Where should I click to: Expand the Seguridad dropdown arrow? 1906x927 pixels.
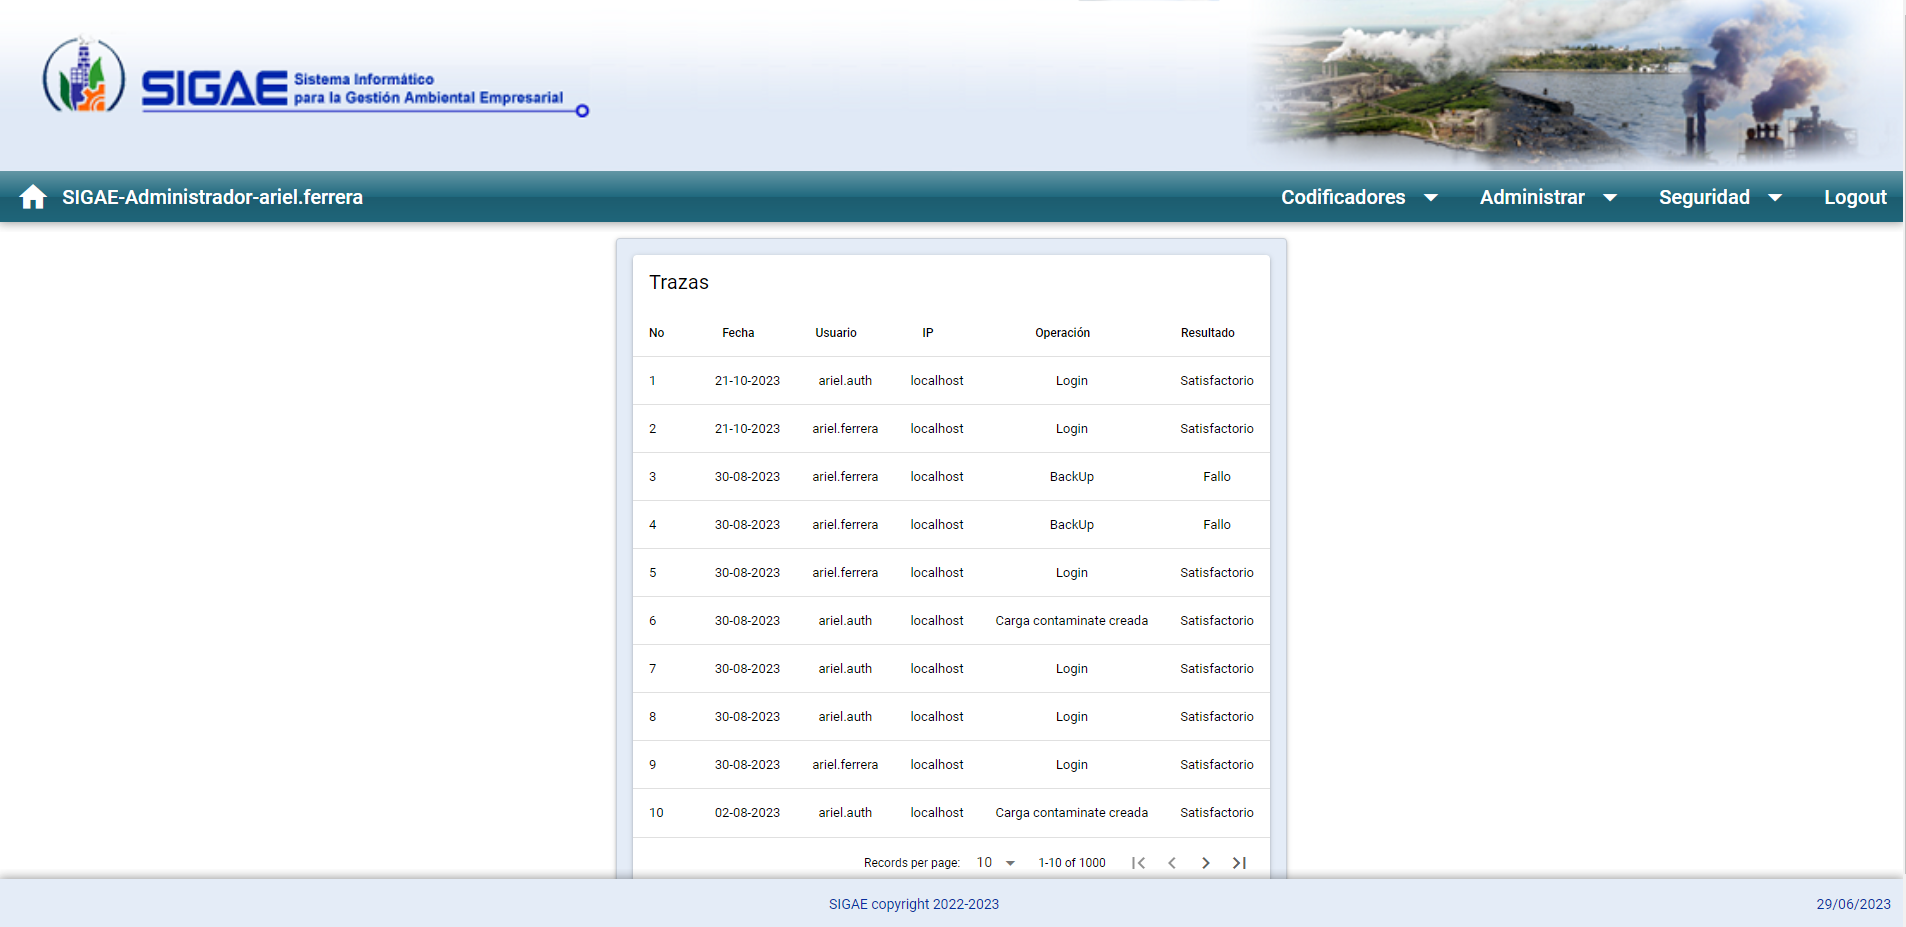coord(1775,198)
